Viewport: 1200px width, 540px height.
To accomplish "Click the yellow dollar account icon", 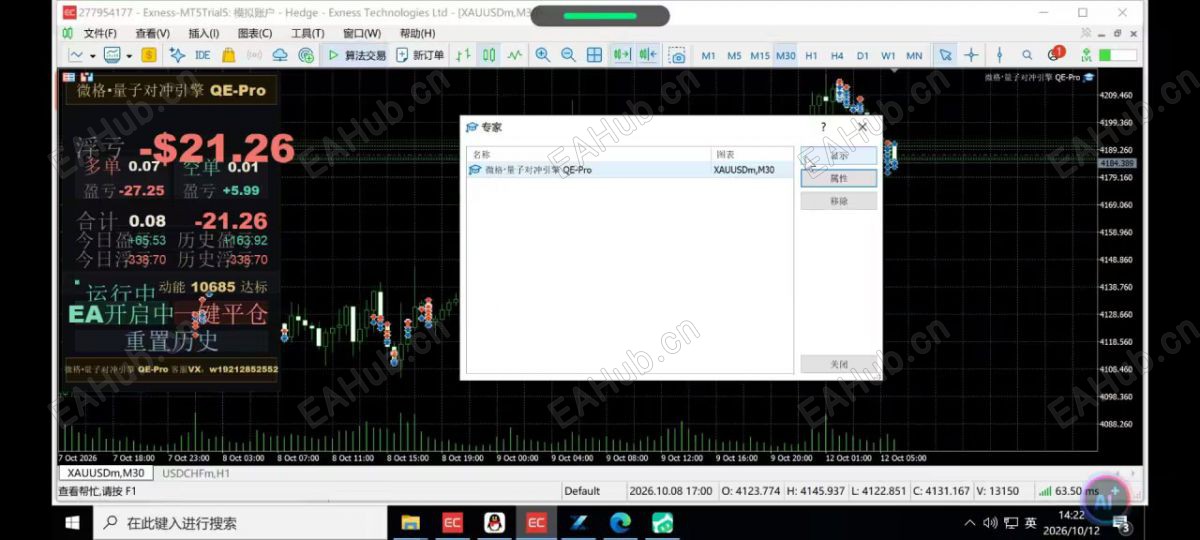I will pyautogui.click(x=148, y=55).
